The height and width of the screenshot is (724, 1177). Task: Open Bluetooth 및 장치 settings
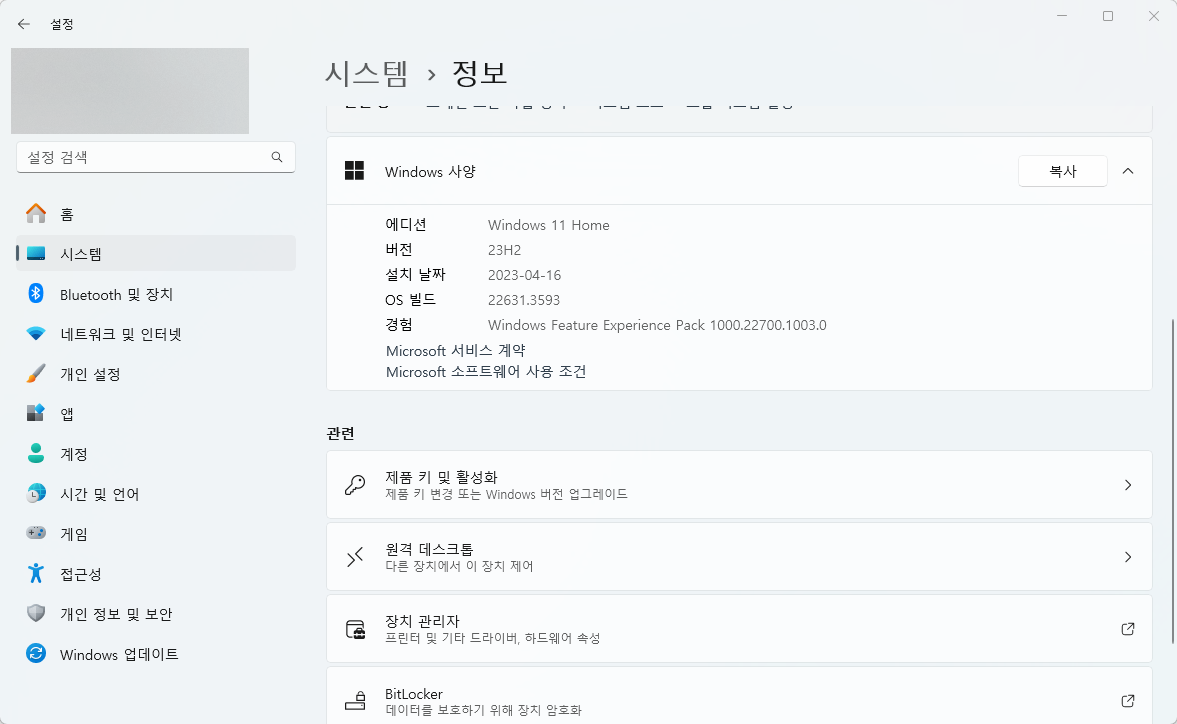click(x=156, y=294)
